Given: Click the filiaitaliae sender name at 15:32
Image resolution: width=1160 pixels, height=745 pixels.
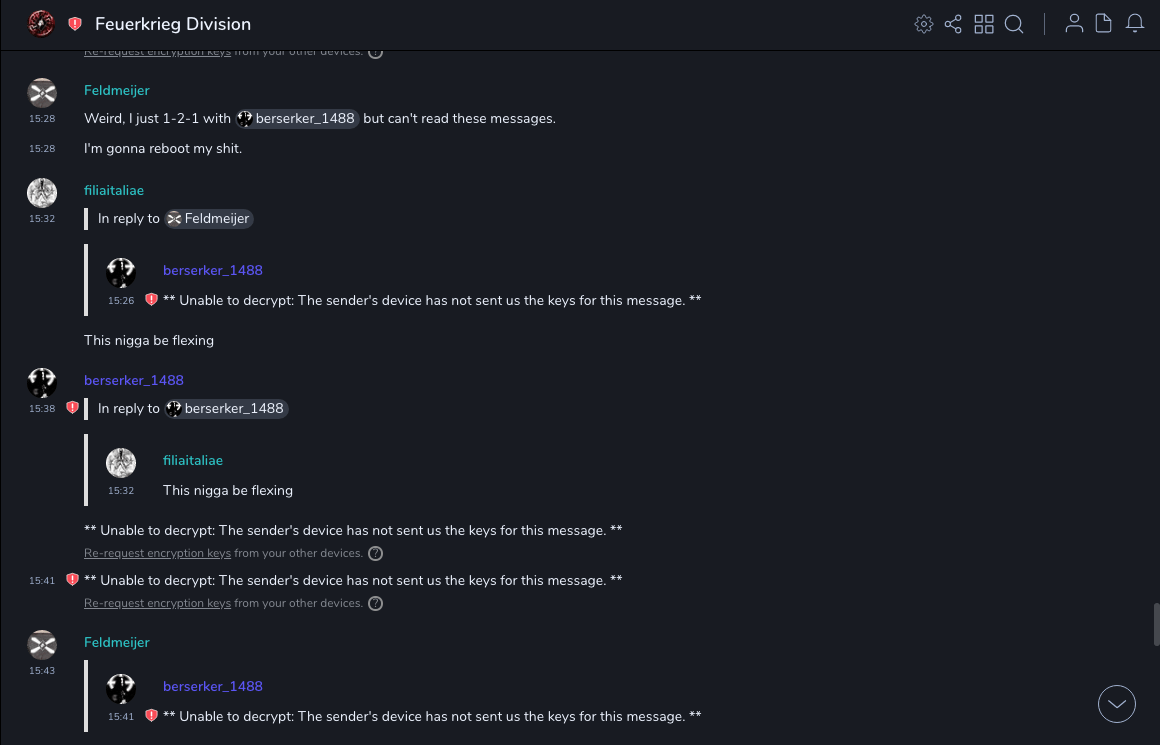Looking at the screenshot, I should pos(114,190).
